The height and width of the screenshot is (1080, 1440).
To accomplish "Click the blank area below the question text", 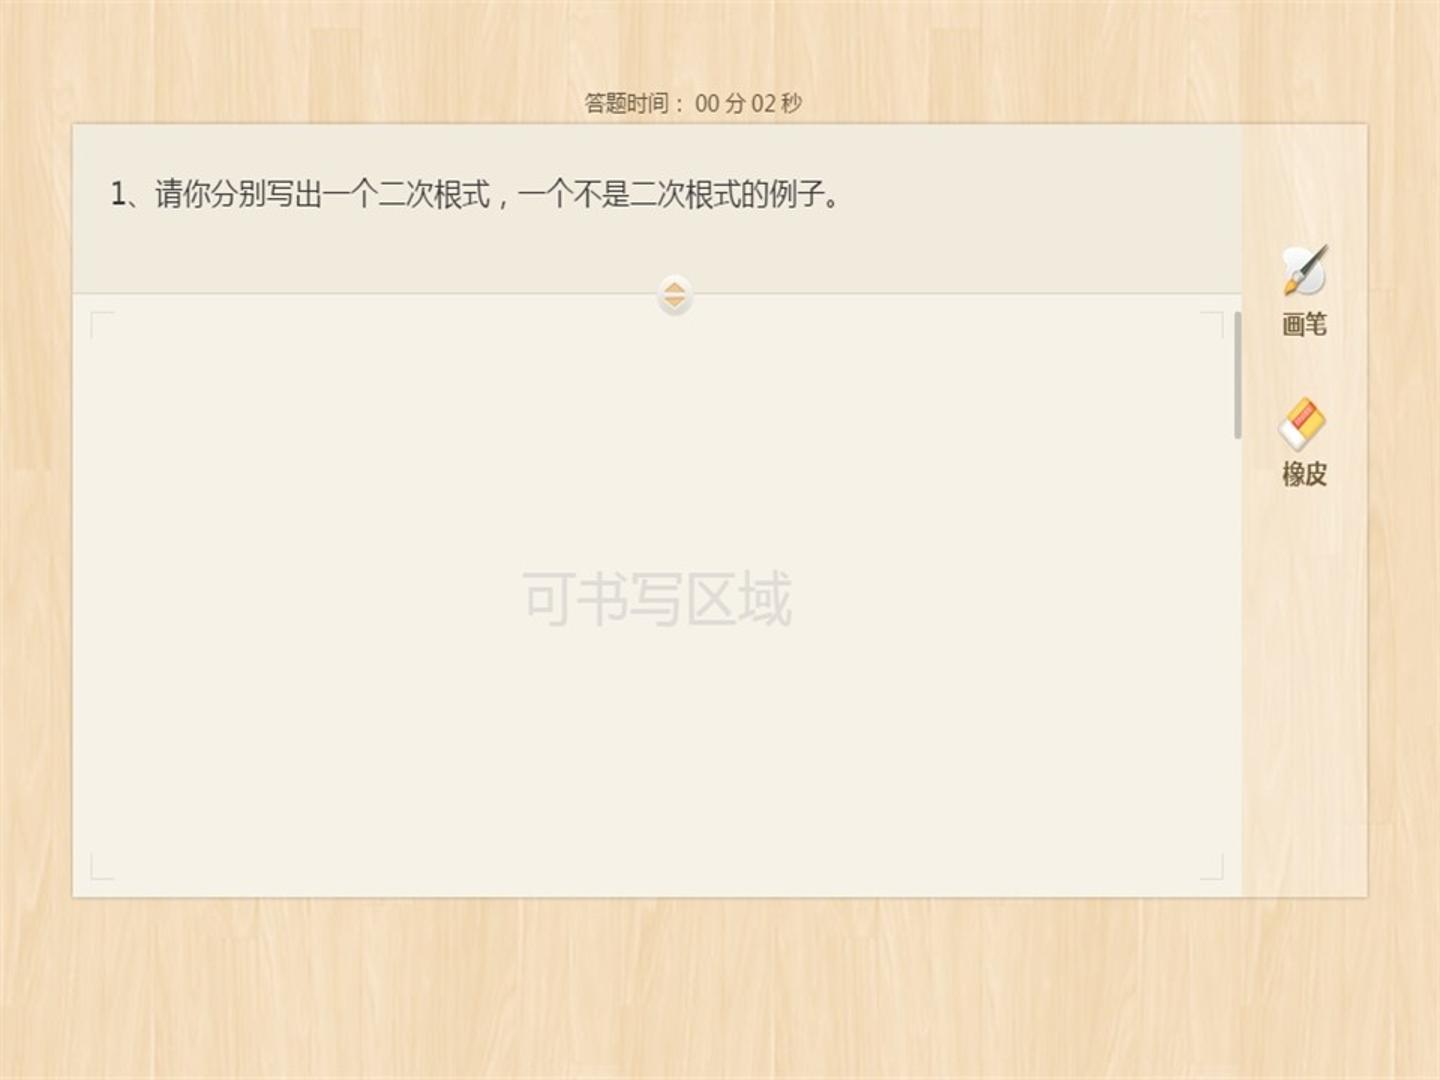I will (x=657, y=250).
